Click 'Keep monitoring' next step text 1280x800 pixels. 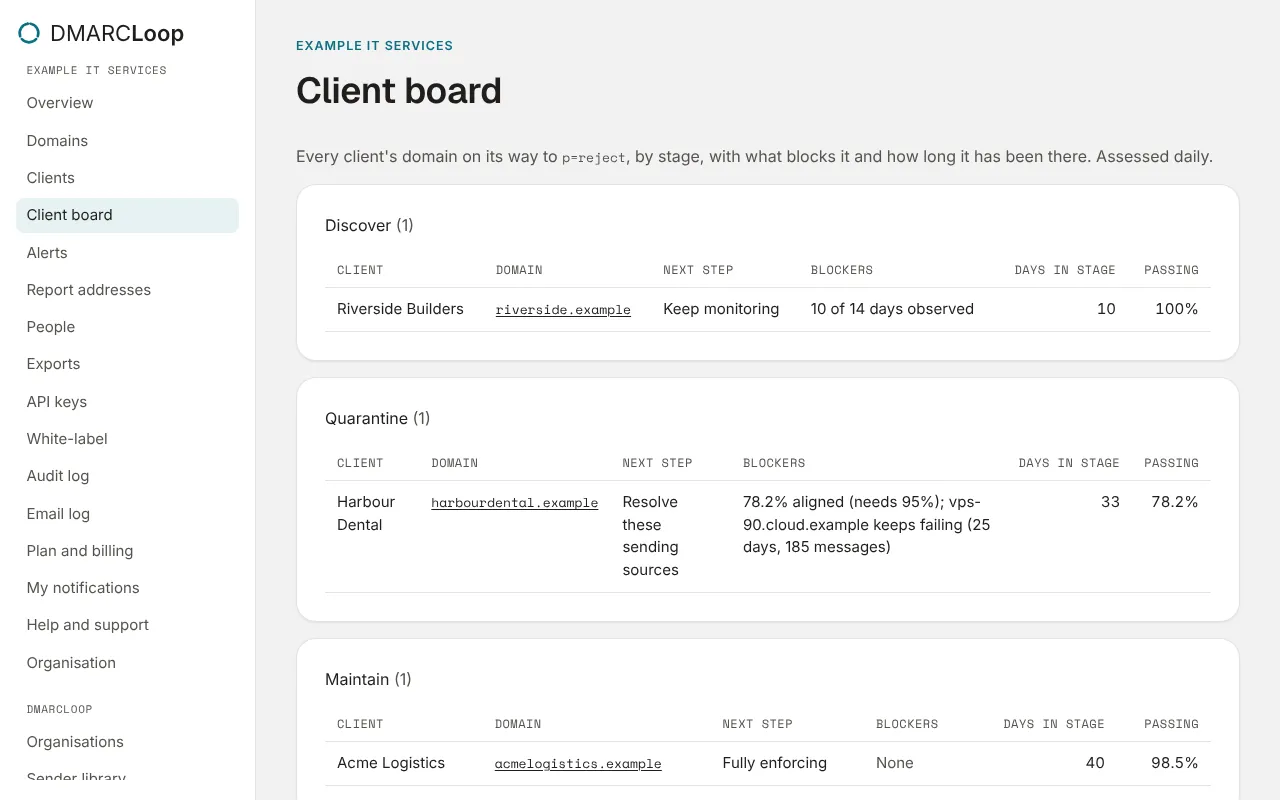point(721,309)
